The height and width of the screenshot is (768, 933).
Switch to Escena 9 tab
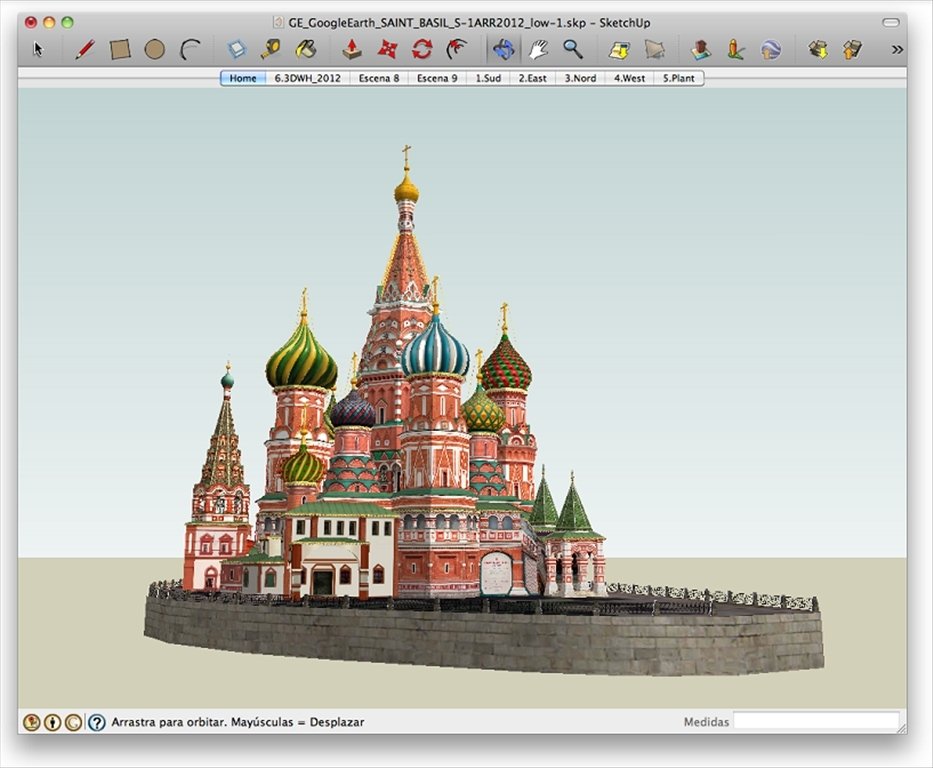click(x=437, y=78)
